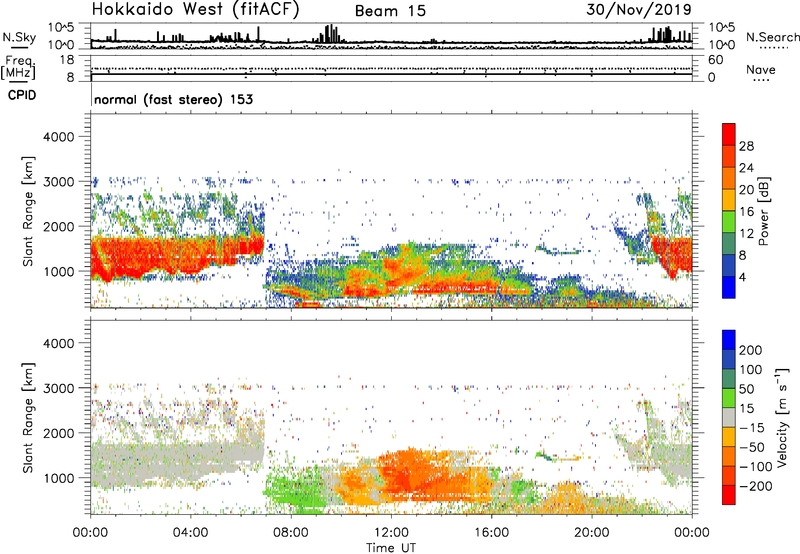Pick the 16–20 dB yellow Power colorbar segment
Viewport: 800px width, 554px height.
(729, 200)
